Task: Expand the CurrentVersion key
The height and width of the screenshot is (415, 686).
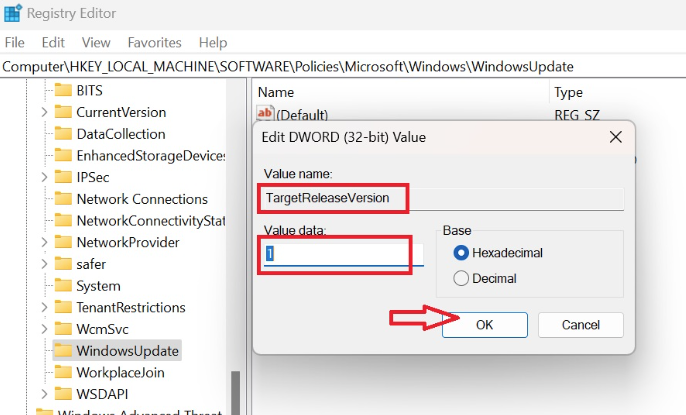Action: (x=44, y=112)
